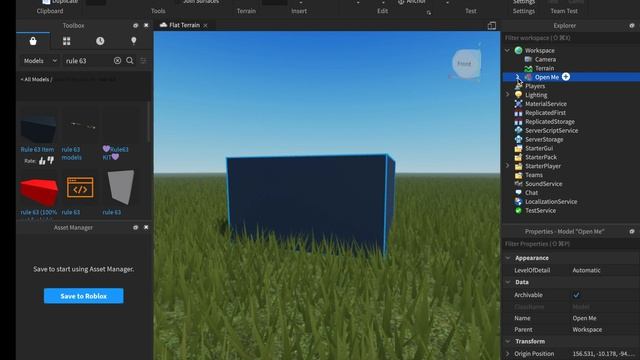Screen dimensions: 640x360
Task: Open the Toolbox Creations pin tab
Action: 133,41
